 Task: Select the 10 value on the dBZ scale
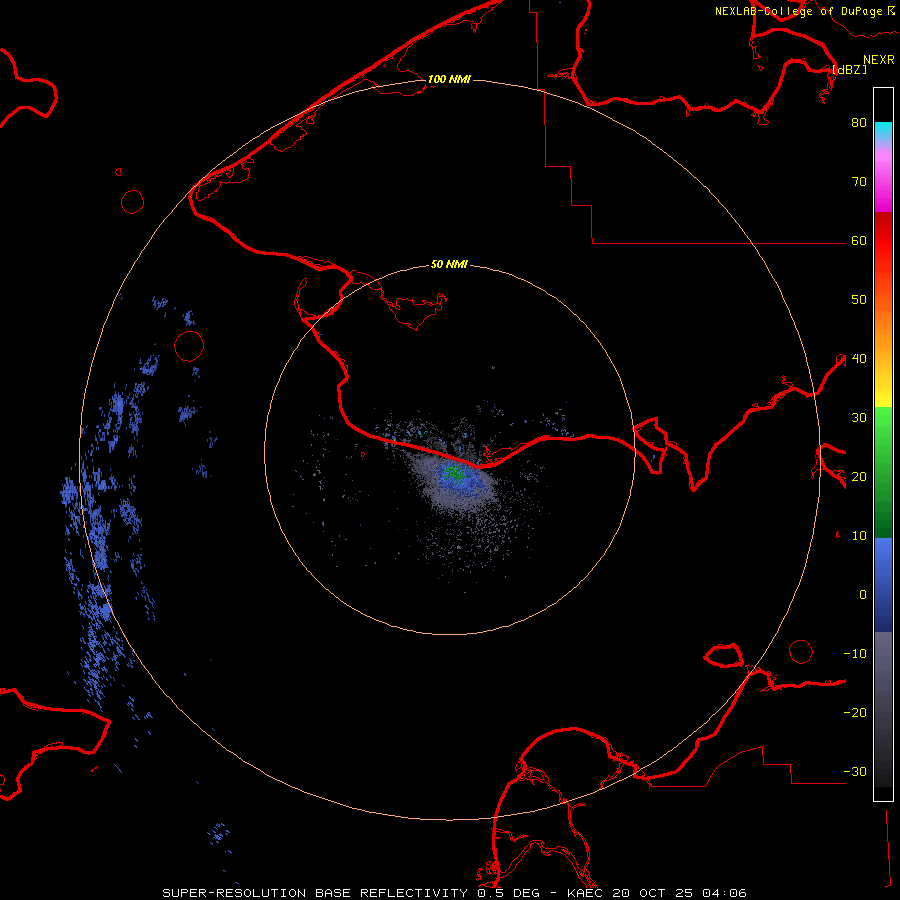[859, 536]
